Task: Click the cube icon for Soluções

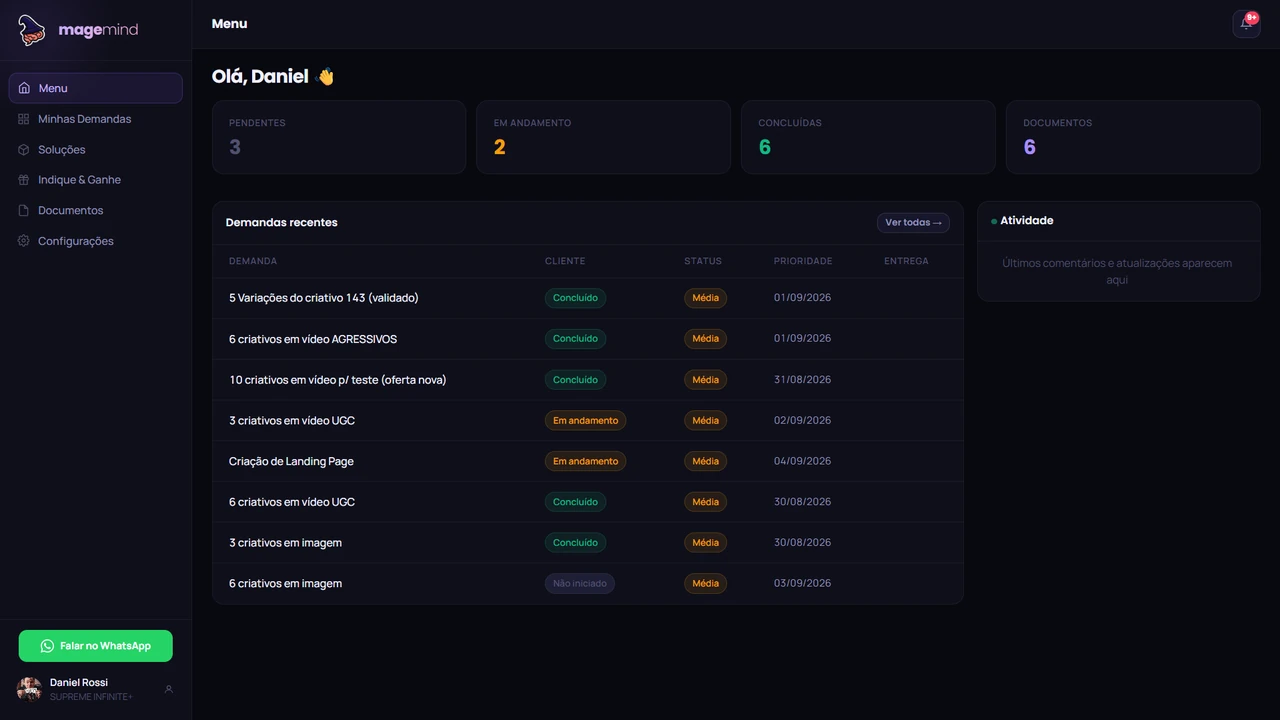Action: [24, 150]
